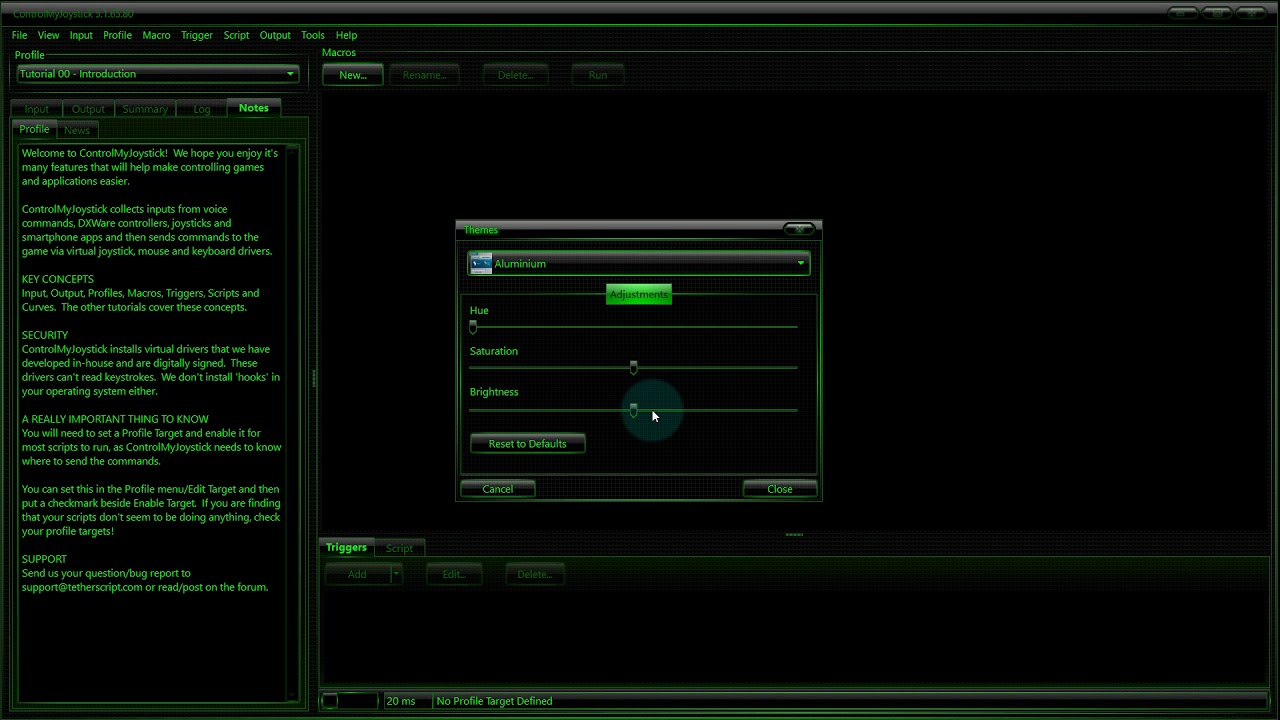Open the Help menu
Image resolution: width=1280 pixels, height=720 pixels.
346,35
